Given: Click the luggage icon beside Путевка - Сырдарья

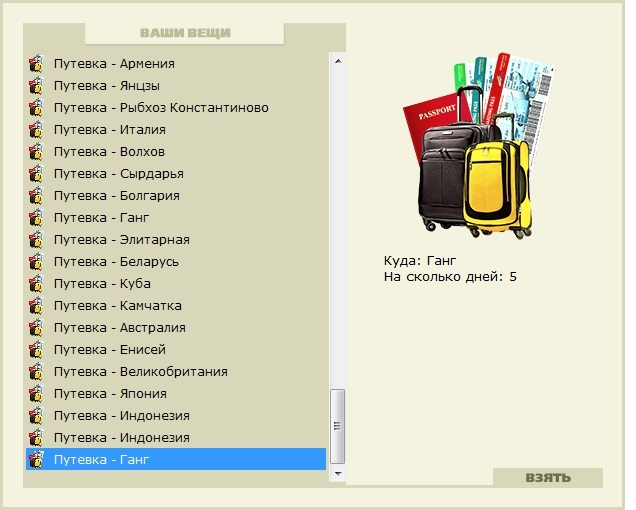Looking at the screenshot, I should pos(36,173).
